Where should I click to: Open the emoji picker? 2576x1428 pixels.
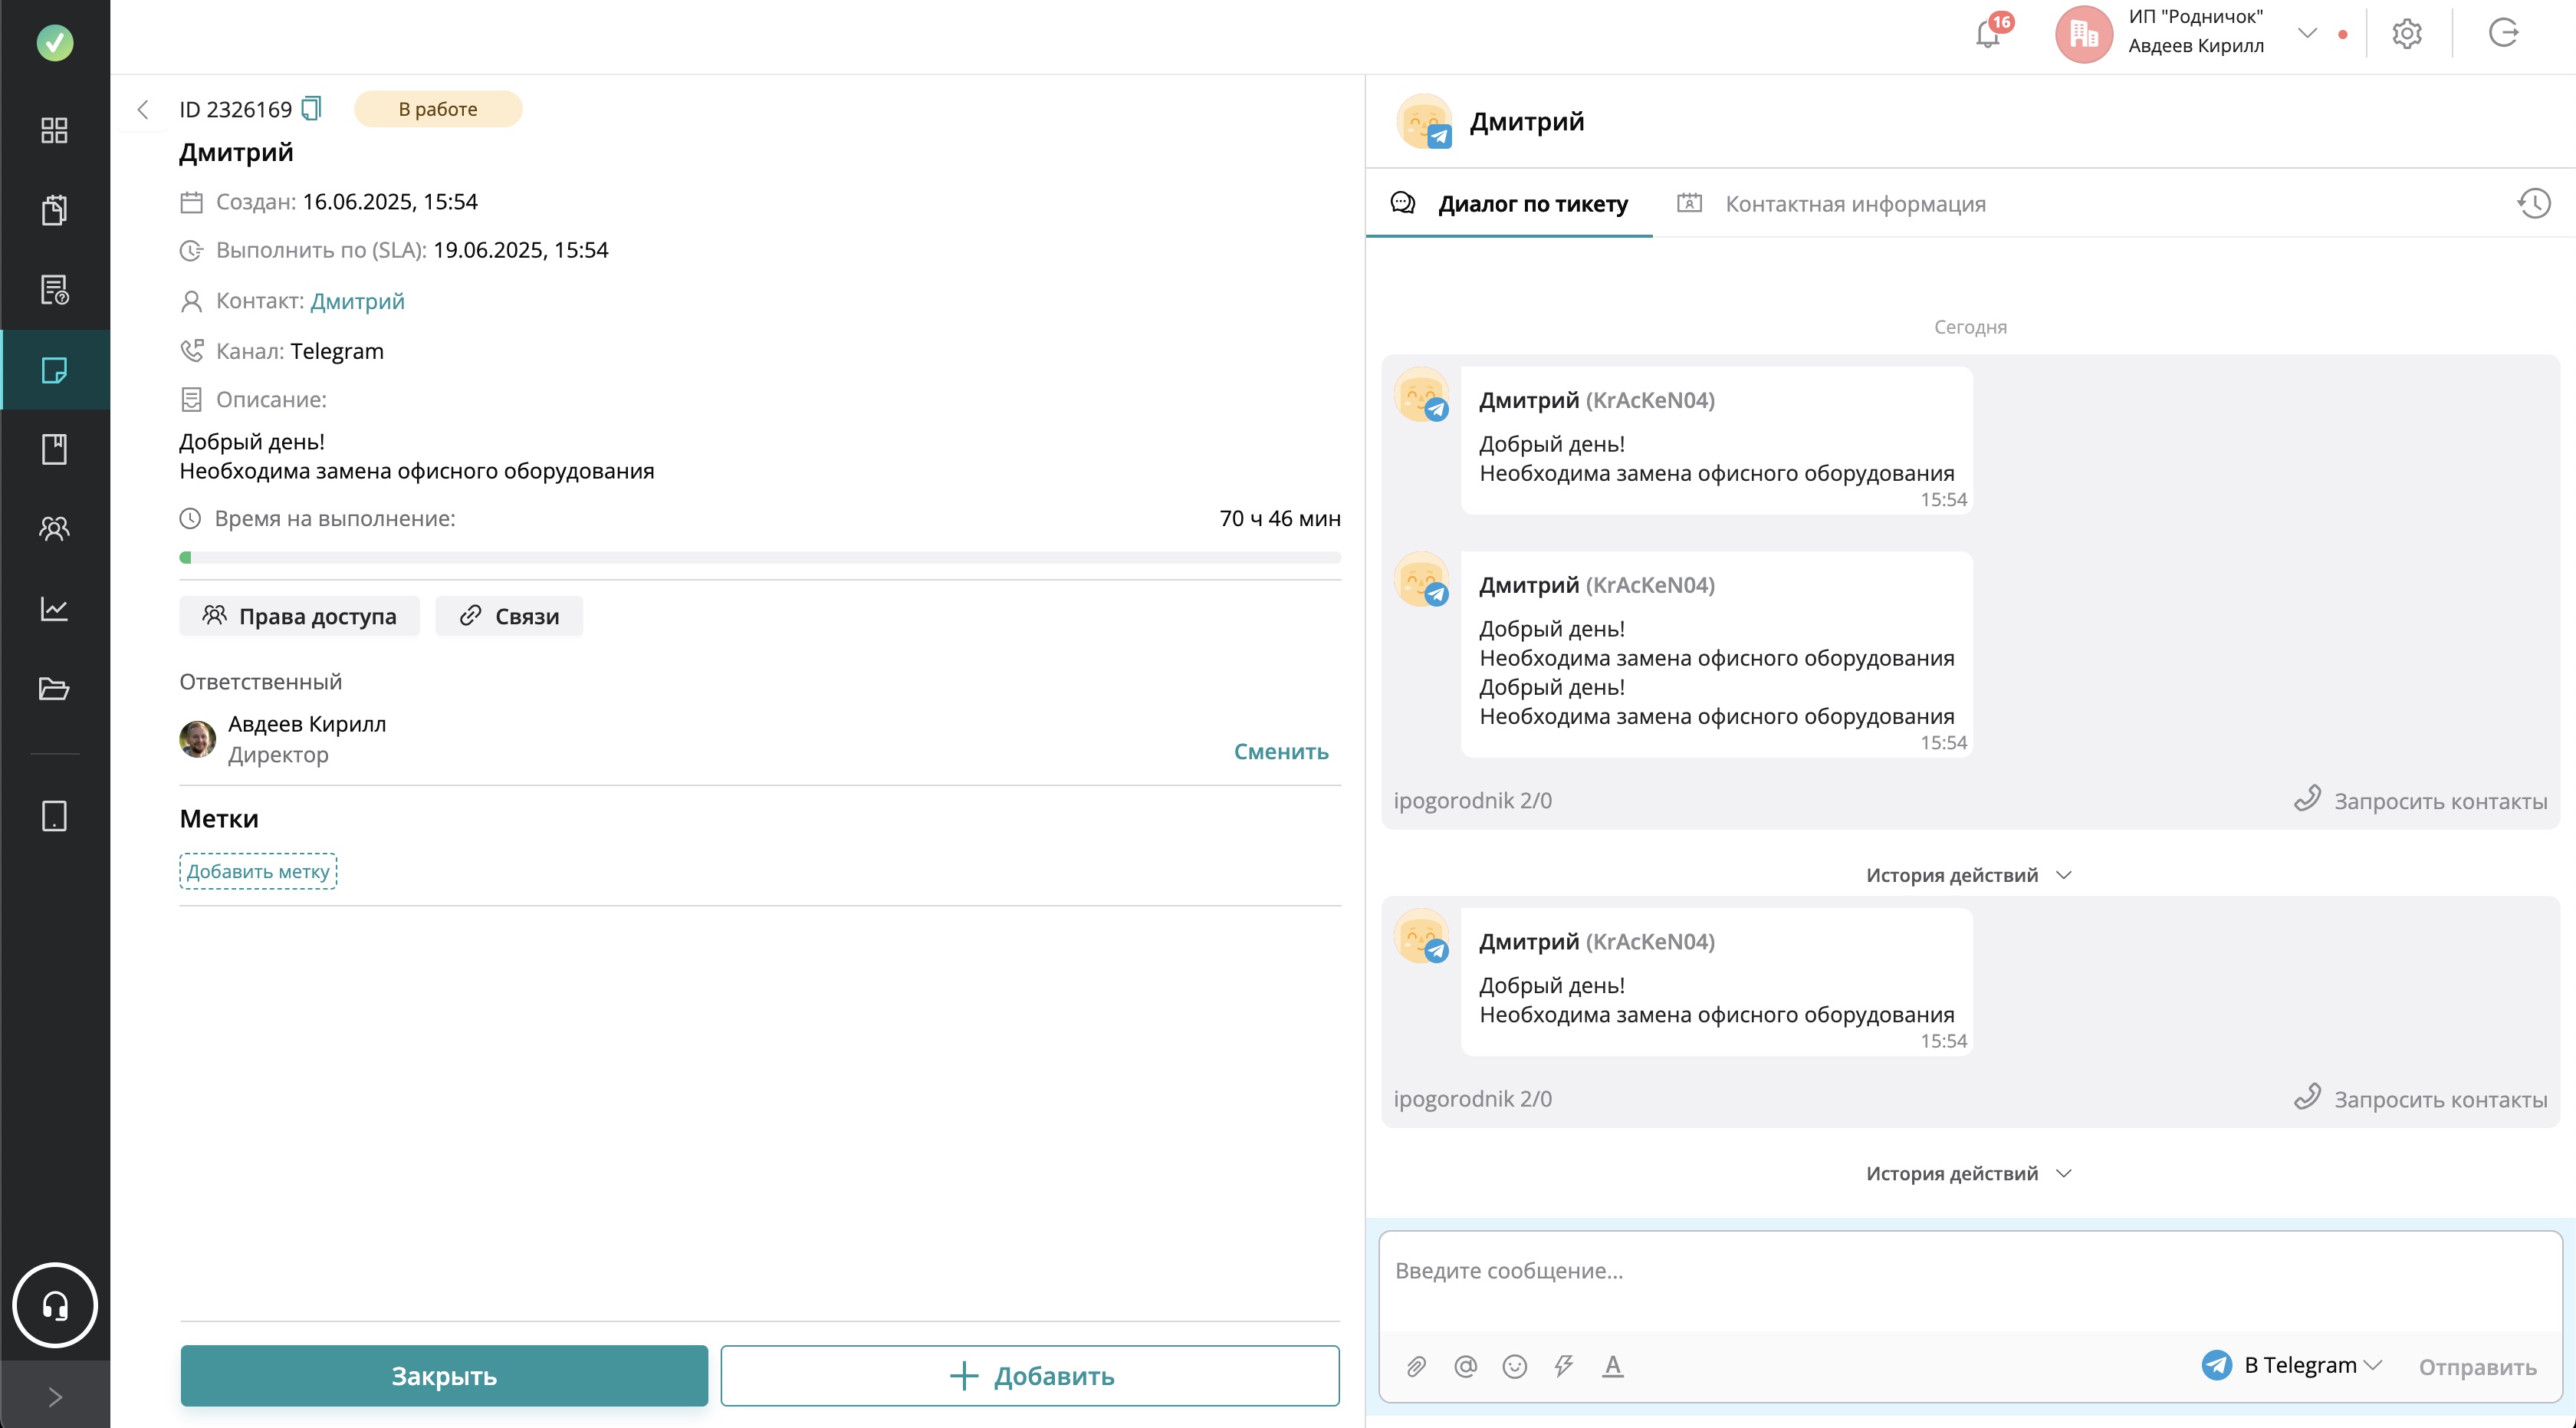tap(1514, 1366)
